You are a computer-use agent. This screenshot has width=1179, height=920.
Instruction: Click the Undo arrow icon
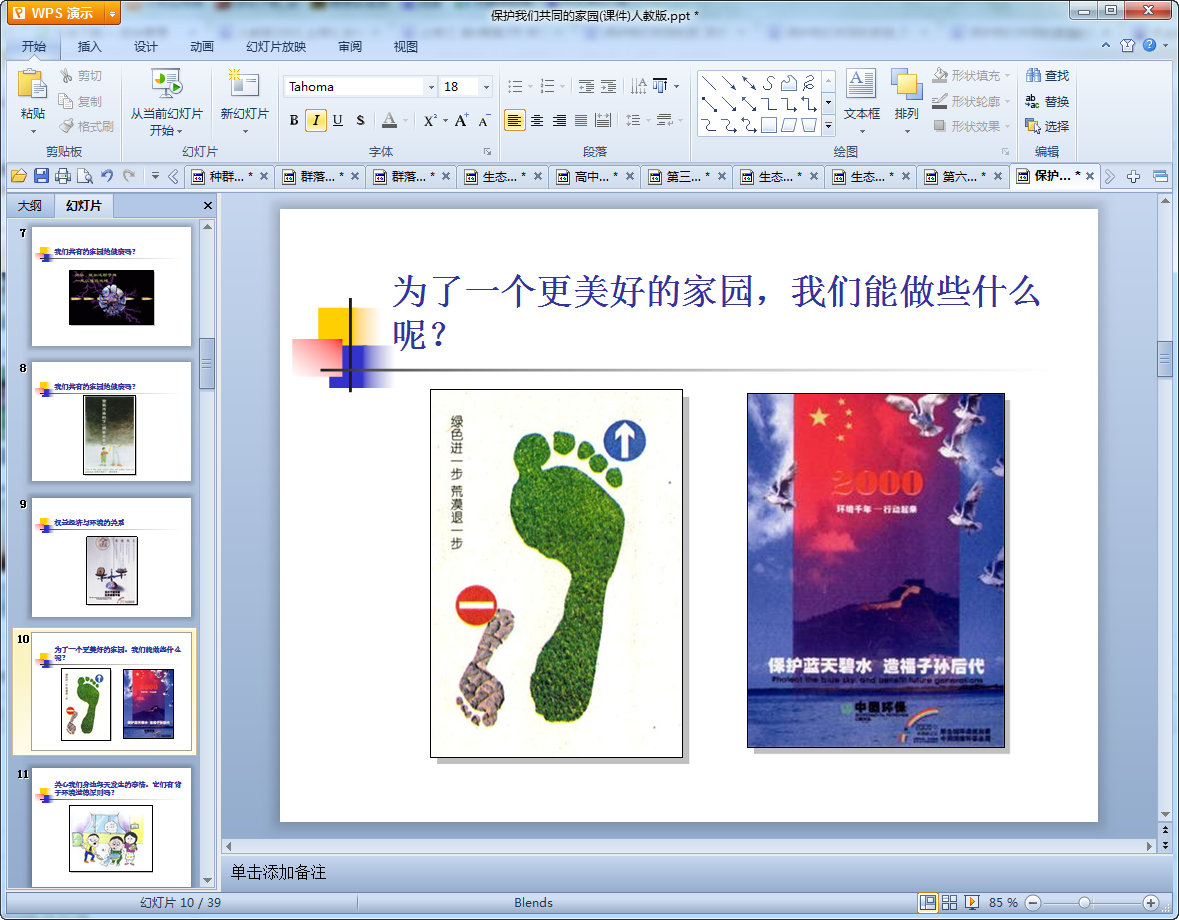[107, 176]
